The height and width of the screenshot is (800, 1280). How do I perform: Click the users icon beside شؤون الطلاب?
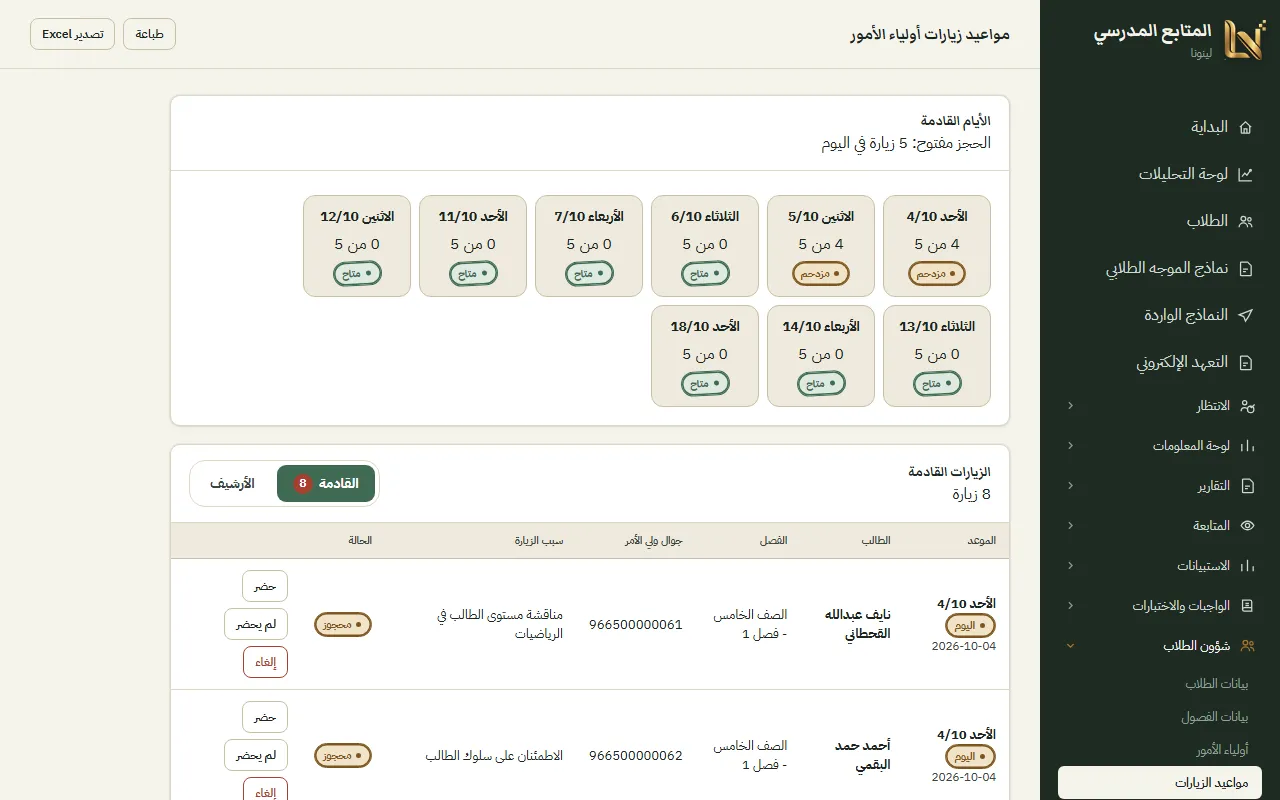click(x=1246, y=646)
